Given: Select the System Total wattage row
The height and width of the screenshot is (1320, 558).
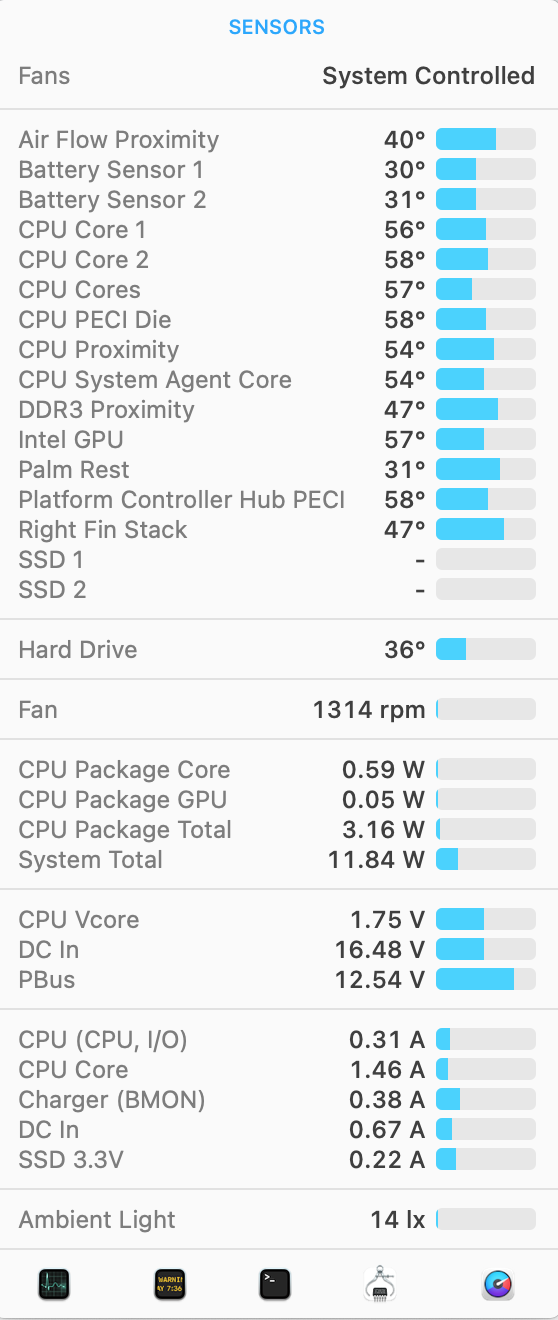Looking at the screenshot, I should click(x=279, y=860).
